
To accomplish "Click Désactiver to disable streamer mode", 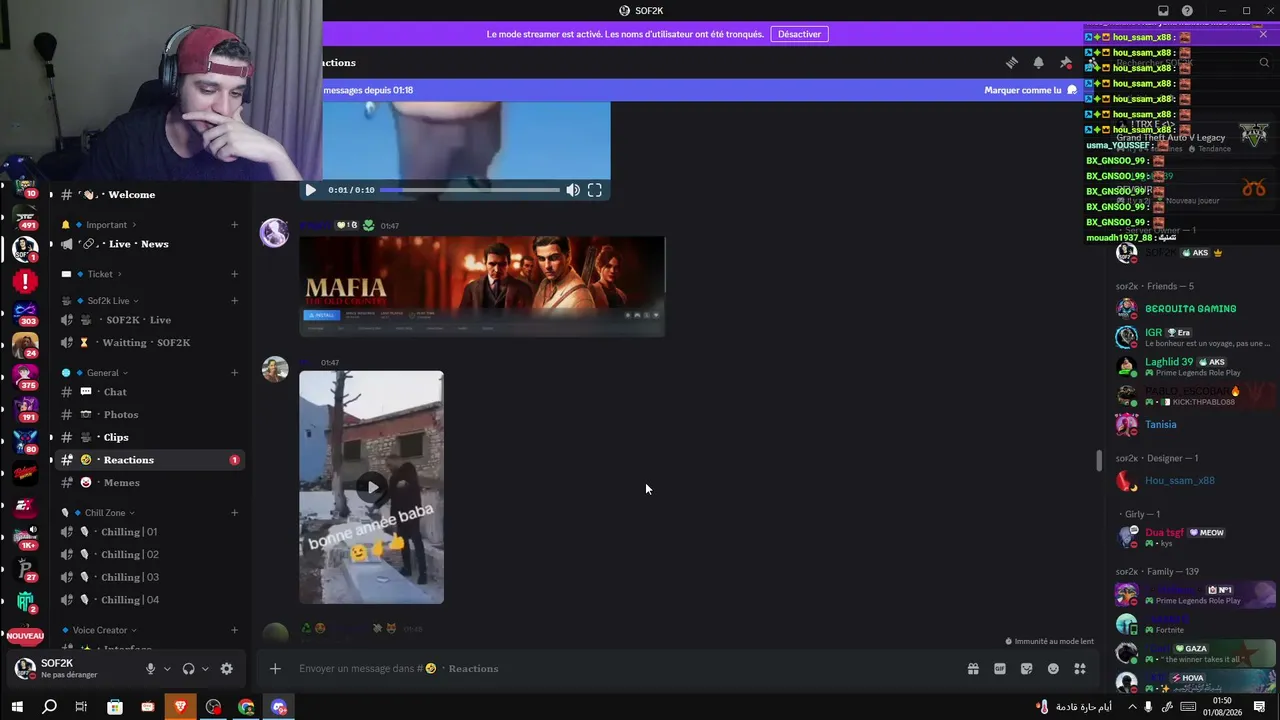I will point(799,34).
